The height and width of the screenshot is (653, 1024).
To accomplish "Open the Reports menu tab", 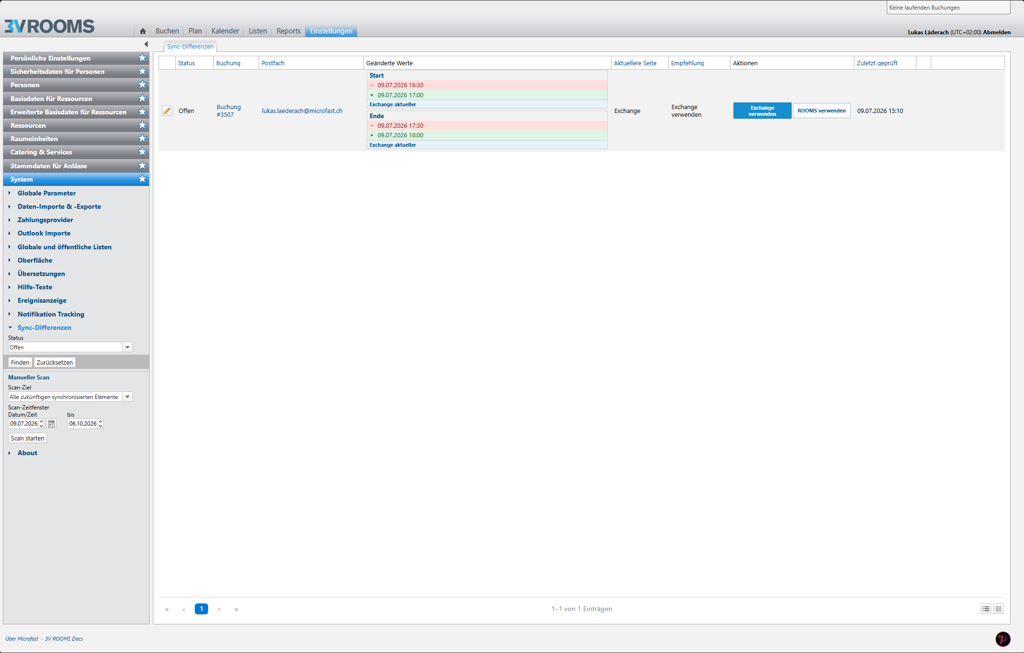I will pos(288,31).
